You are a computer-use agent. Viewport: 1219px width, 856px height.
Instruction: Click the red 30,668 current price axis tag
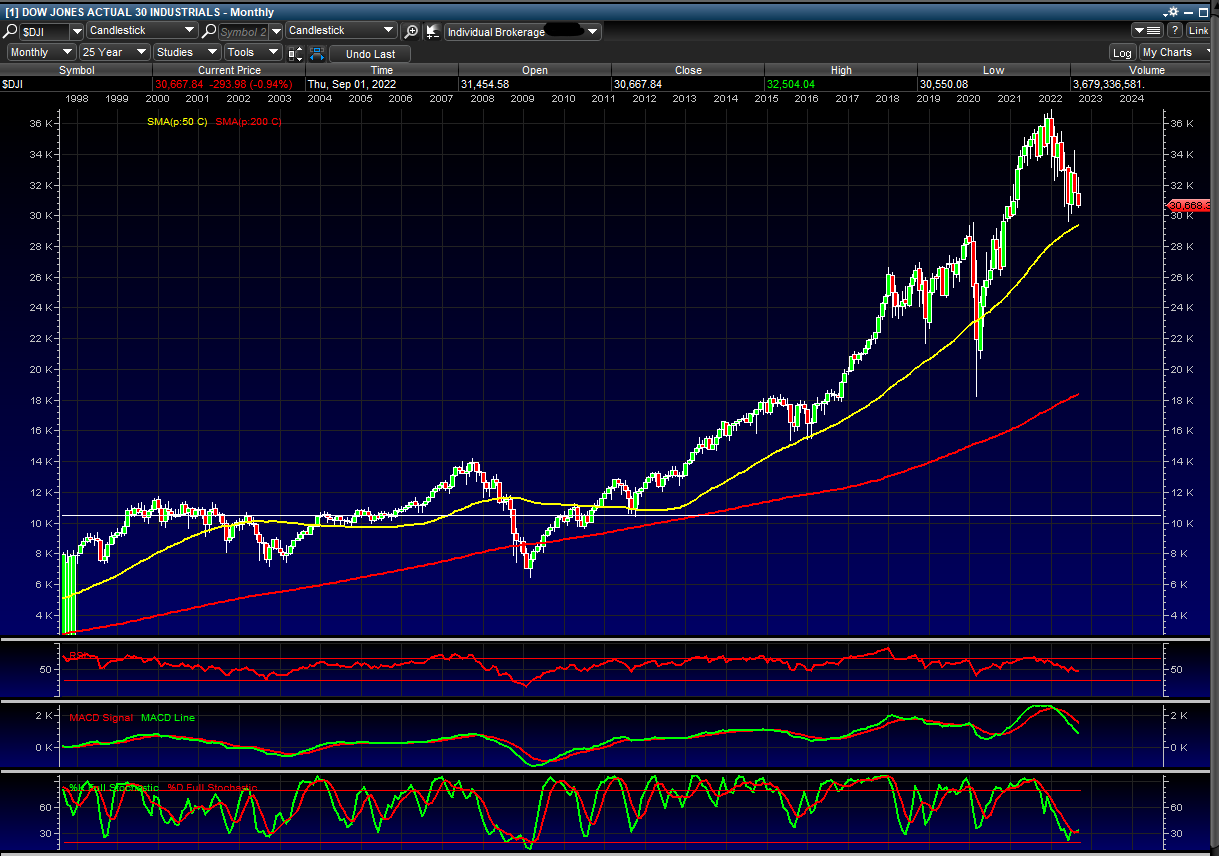[1190, 205]
